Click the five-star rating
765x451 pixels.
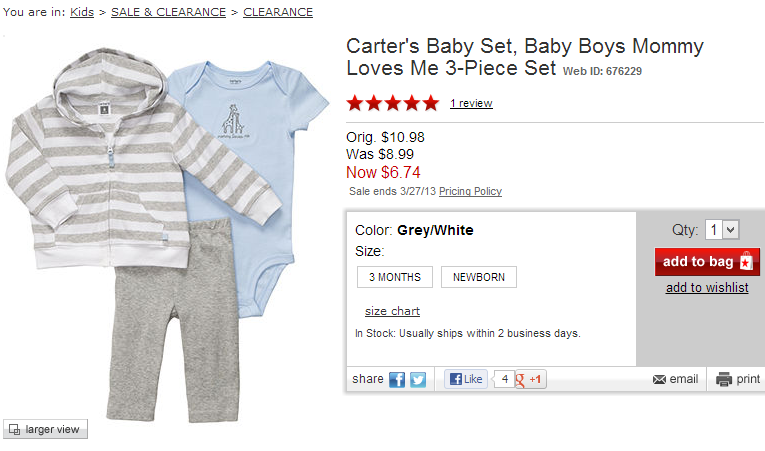pos(392,103)
